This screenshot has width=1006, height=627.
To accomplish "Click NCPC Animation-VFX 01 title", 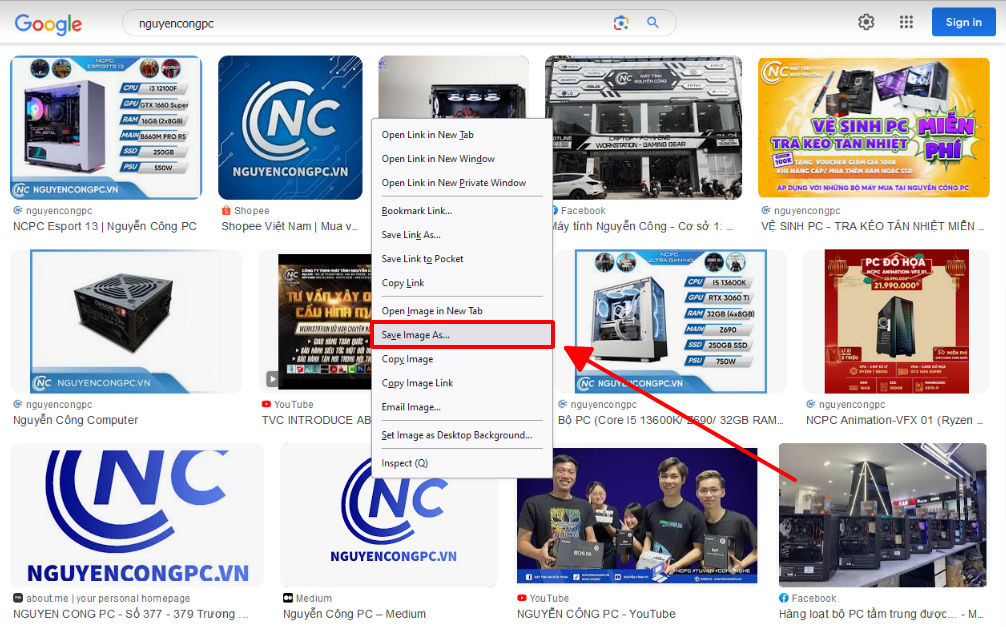I will pos(894,420).
